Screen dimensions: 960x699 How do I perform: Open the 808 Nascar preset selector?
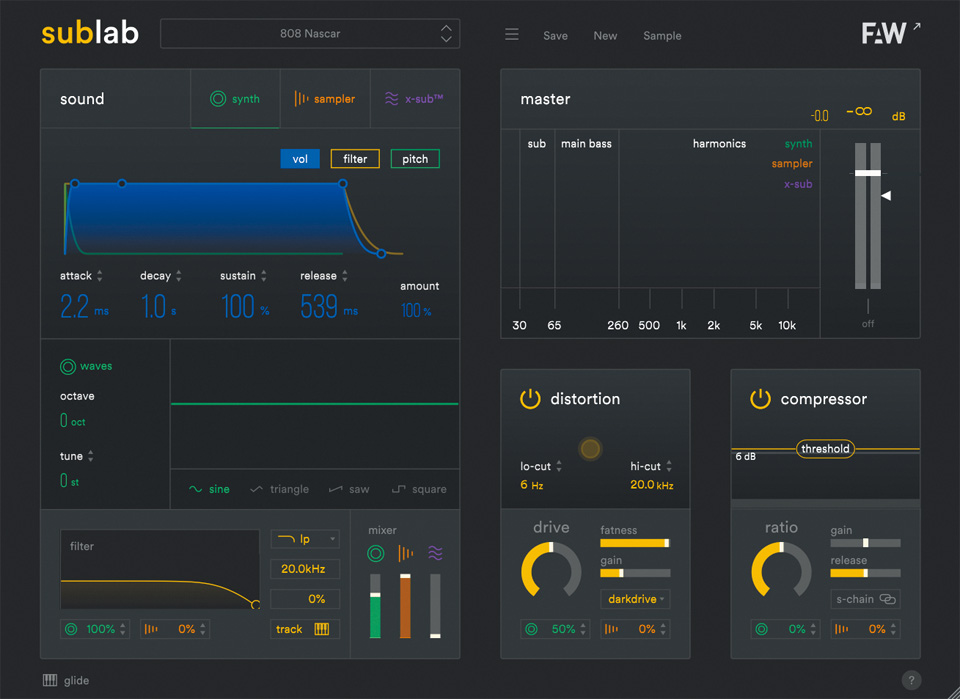[310, 34]
